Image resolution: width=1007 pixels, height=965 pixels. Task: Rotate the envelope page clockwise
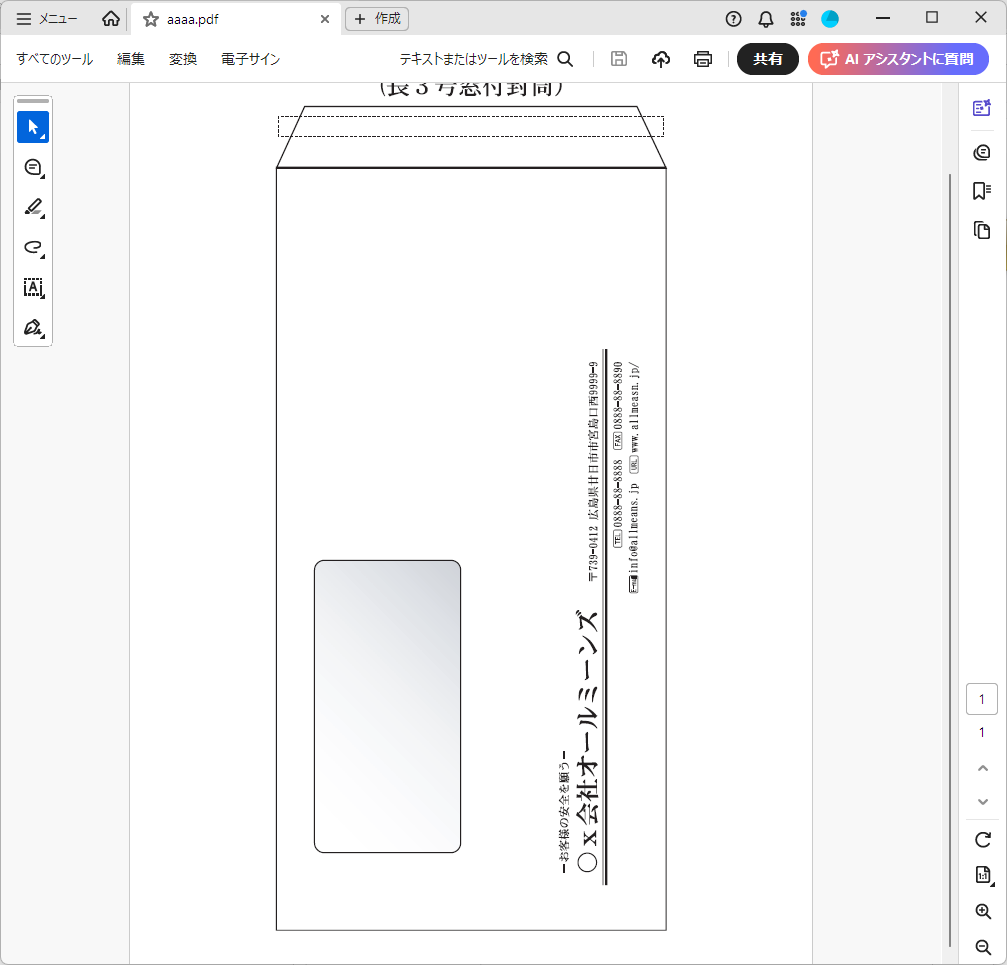tap(981, 840)
